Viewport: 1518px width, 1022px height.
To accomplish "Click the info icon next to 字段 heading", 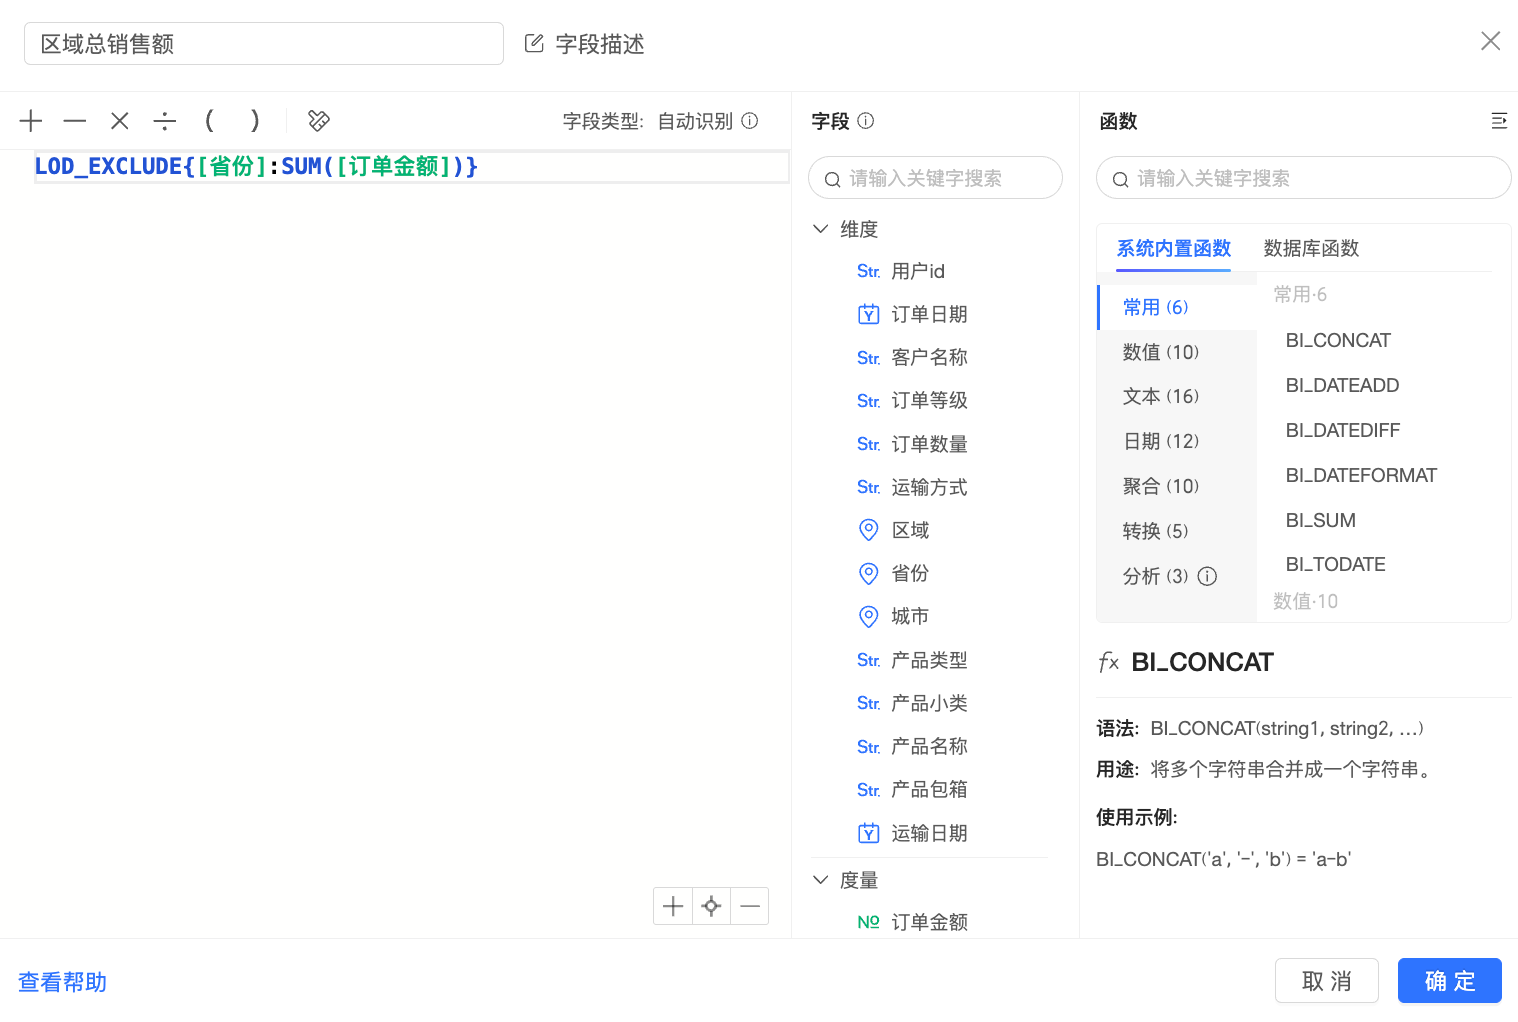I will [866, 121].
